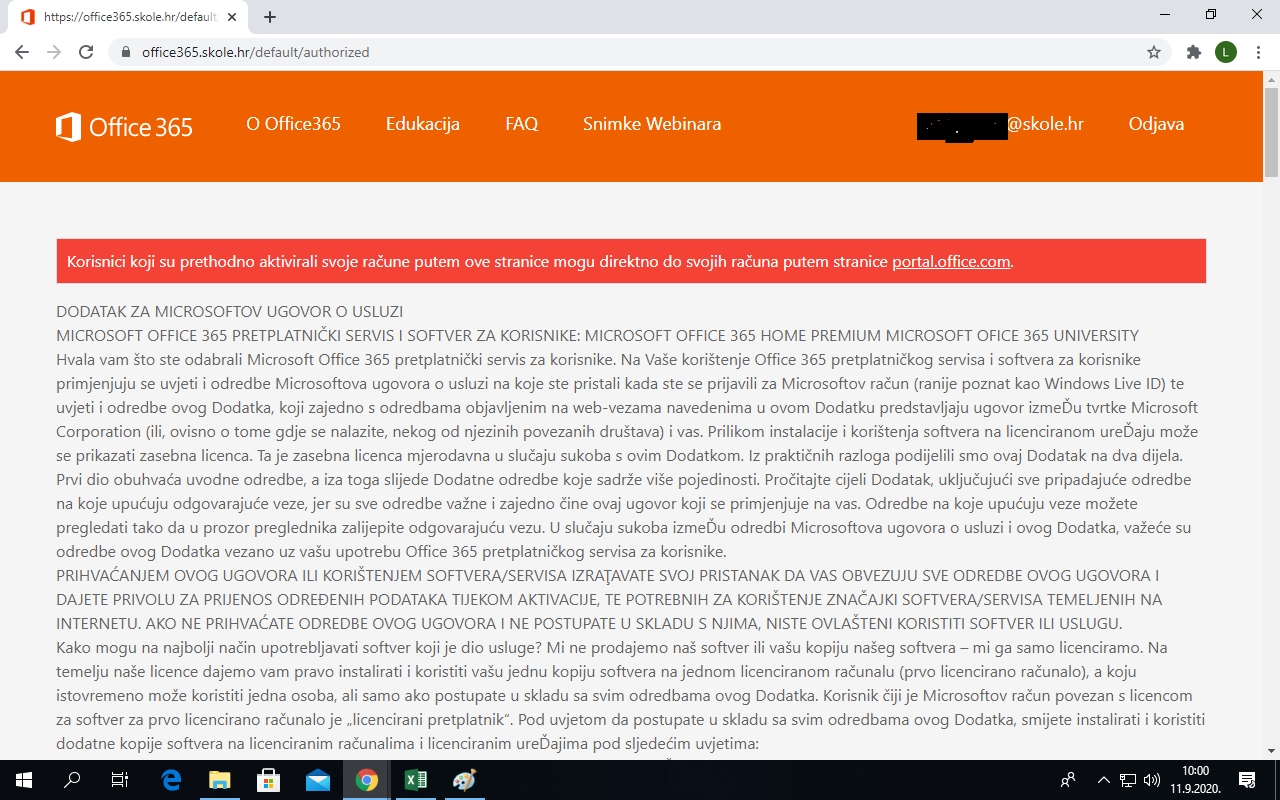Bookmark this page with the star icon
Viewport: 1280px width, 800px height.
(x=1154, y=52)
